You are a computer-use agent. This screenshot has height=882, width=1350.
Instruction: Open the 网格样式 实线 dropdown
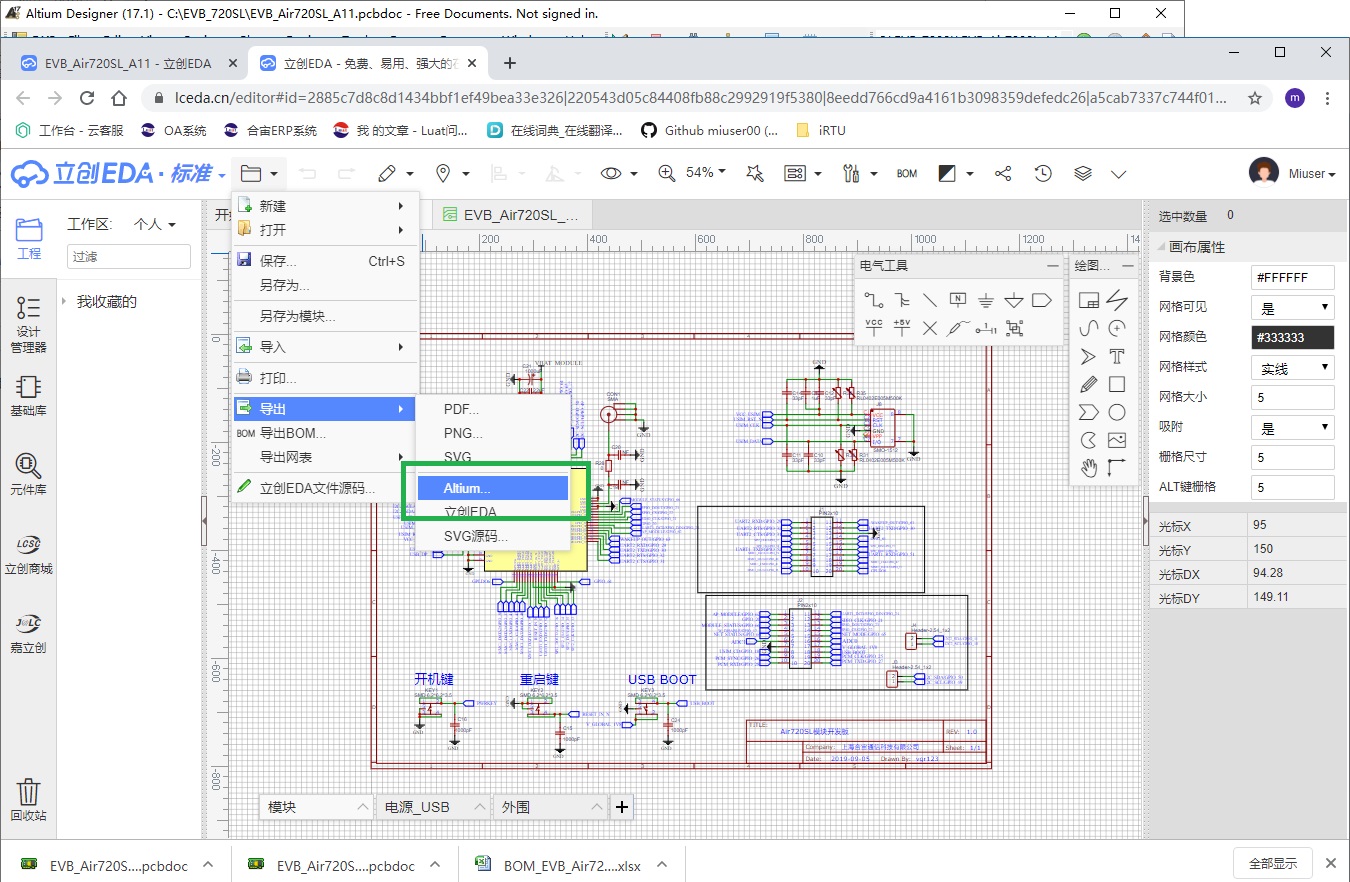[x=1293, y=368]
